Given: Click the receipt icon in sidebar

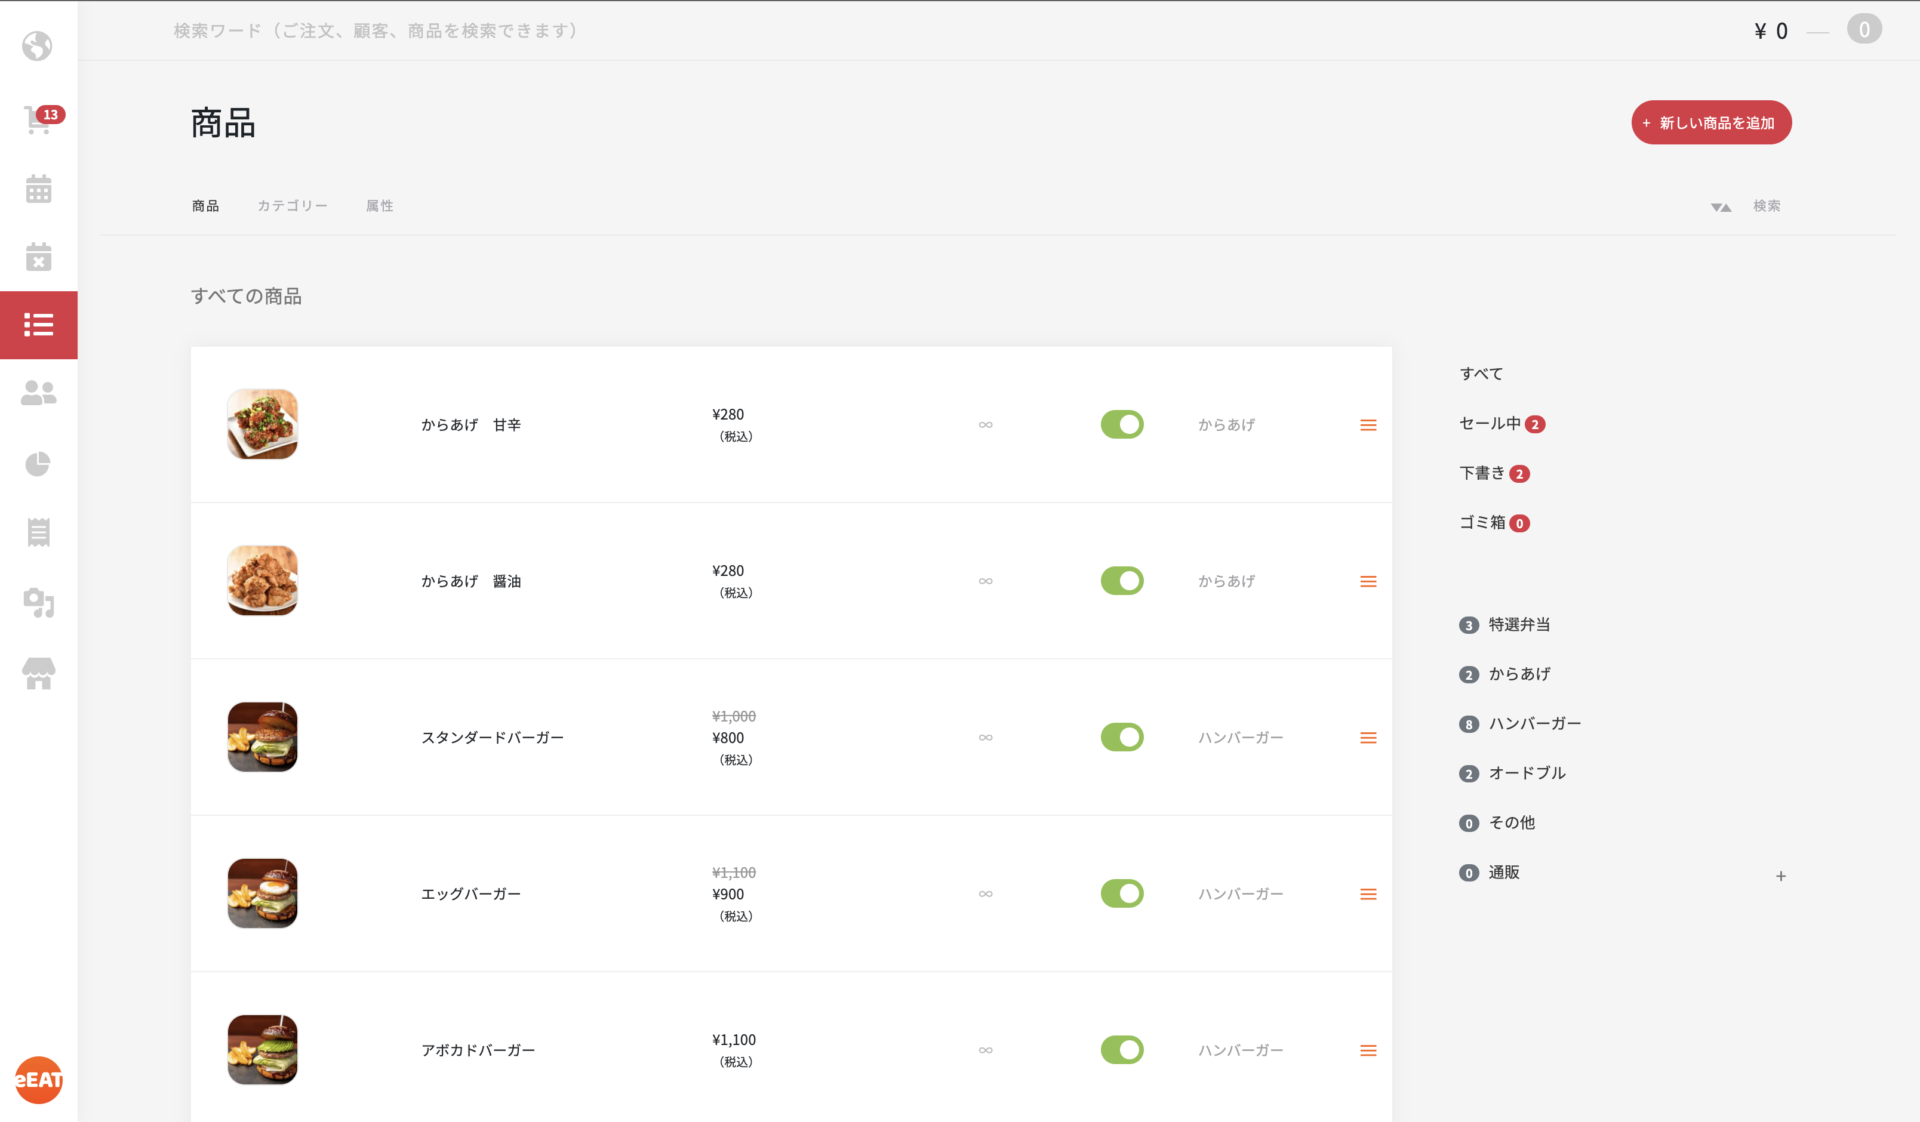Looking at the screenshot, I should coord(38,532).
